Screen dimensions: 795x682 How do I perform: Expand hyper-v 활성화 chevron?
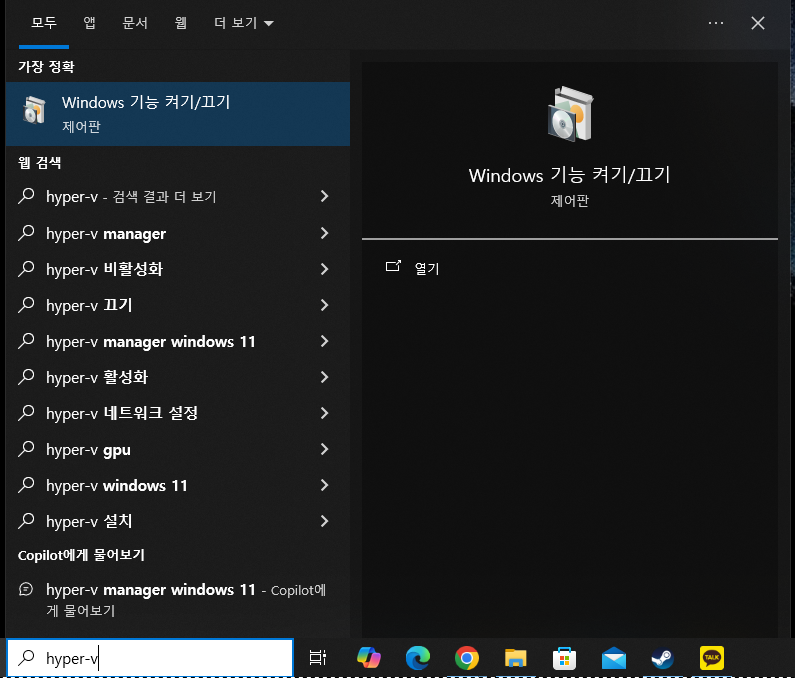(x=324, y=377)
